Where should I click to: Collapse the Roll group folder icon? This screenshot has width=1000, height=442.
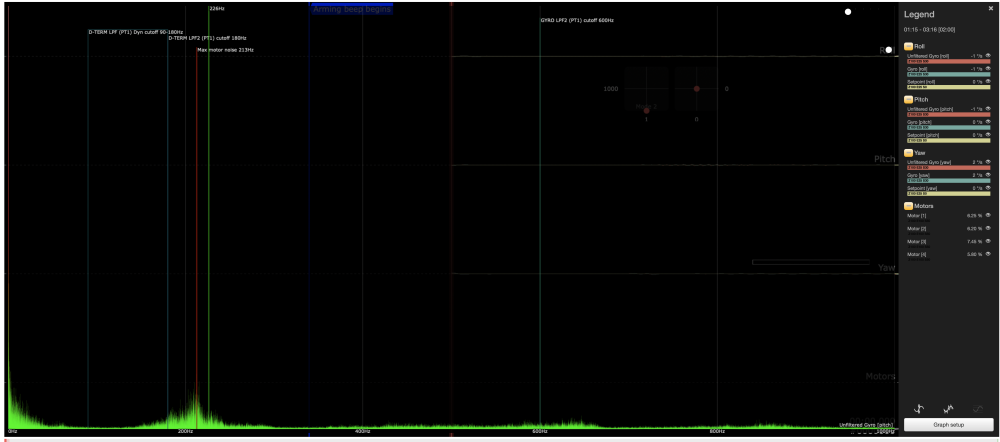909,46
